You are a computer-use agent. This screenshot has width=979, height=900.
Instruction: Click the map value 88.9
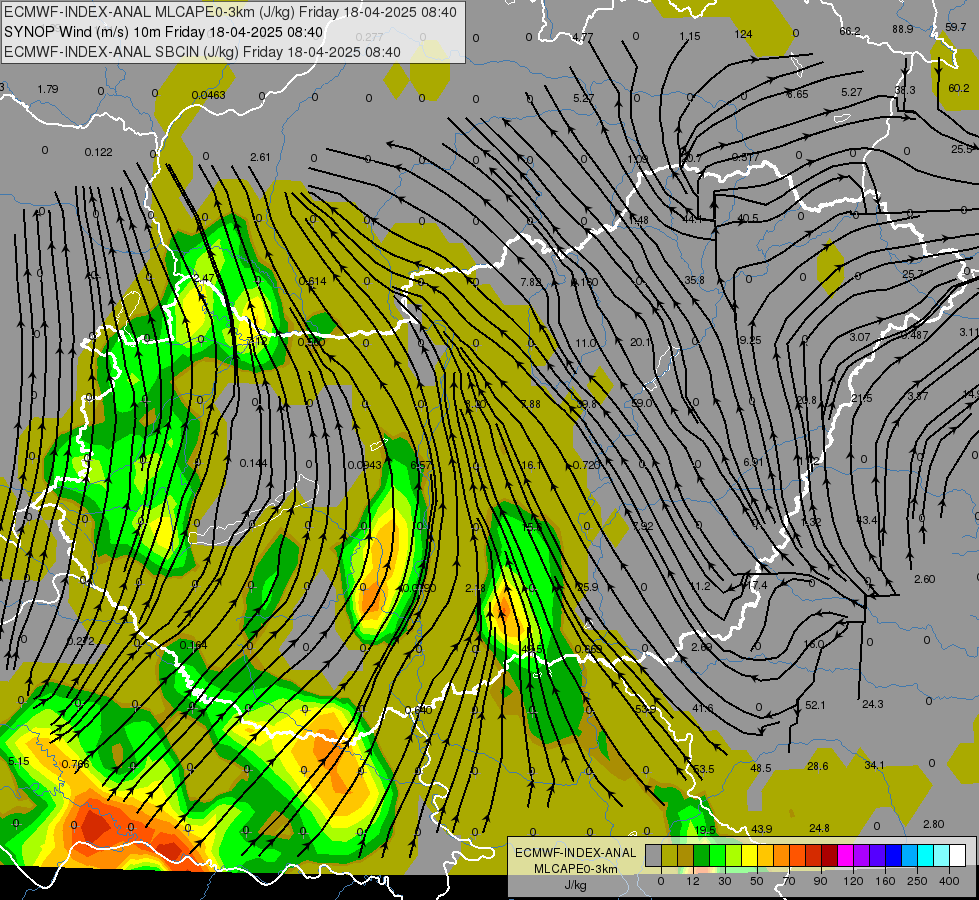pyautogui.click(x=902, y=29)
